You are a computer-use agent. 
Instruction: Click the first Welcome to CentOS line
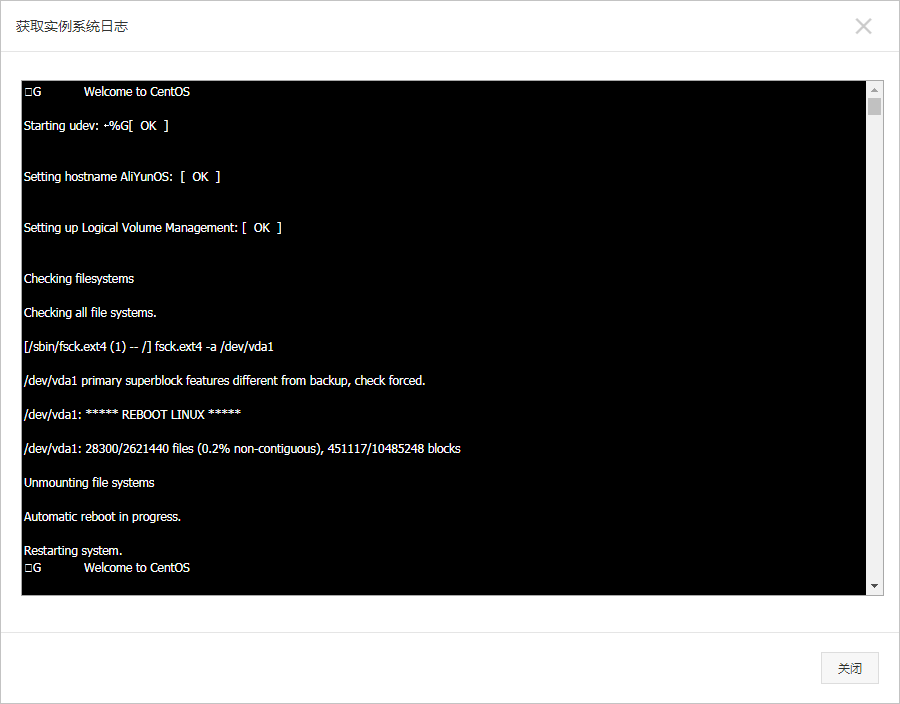136,92
